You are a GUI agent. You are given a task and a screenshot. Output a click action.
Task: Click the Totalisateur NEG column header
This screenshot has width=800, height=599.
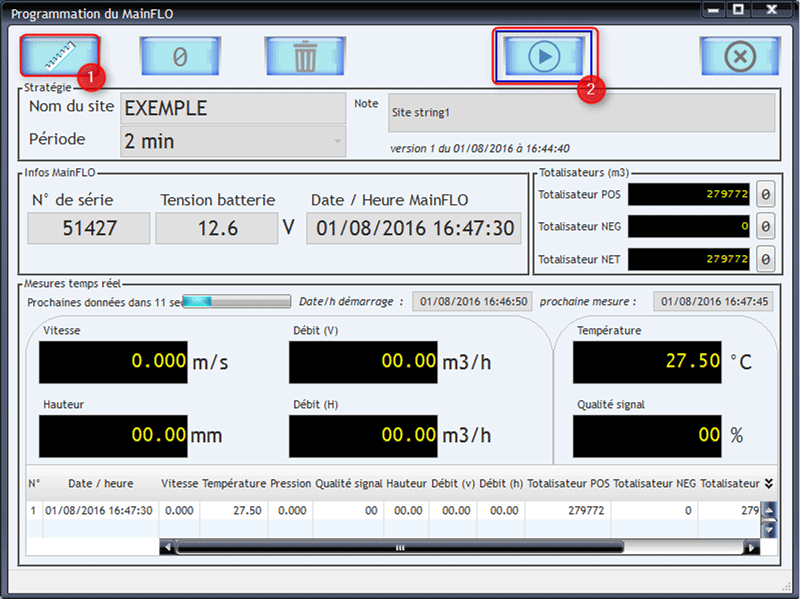[x=655, y=484]
